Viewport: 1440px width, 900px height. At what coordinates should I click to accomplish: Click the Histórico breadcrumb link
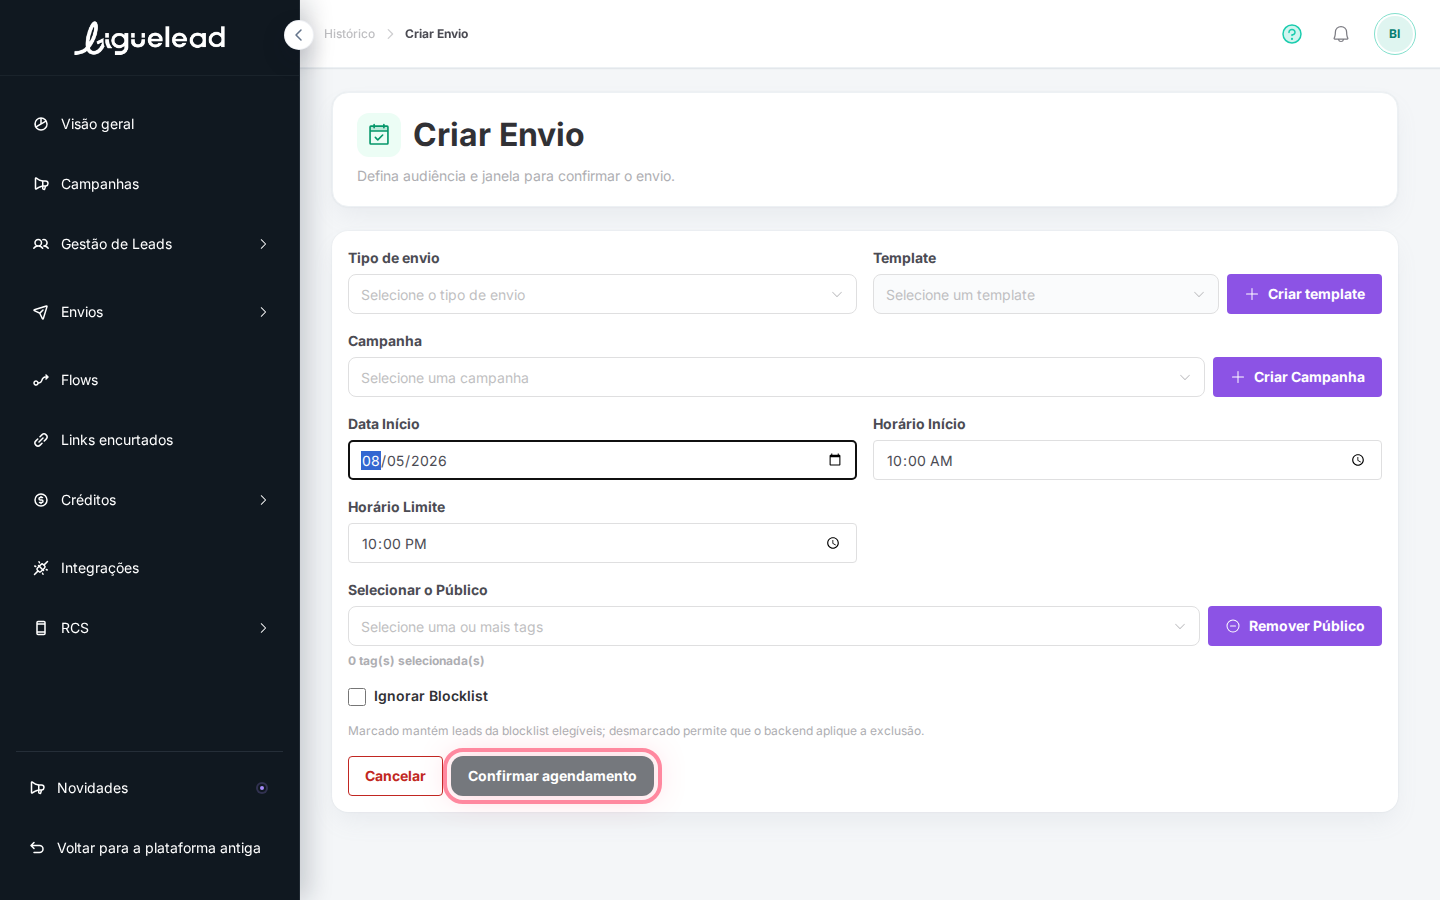click(x=349, y=34)
